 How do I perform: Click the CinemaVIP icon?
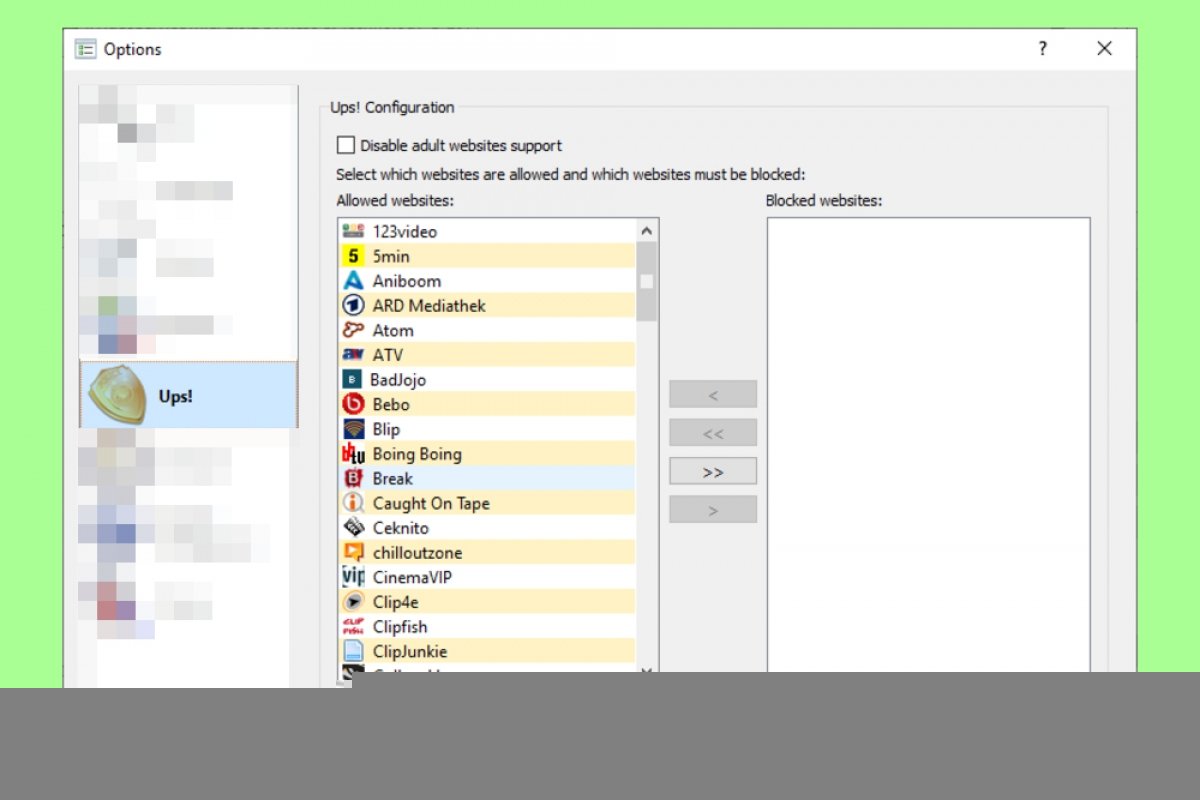(353, 577)
